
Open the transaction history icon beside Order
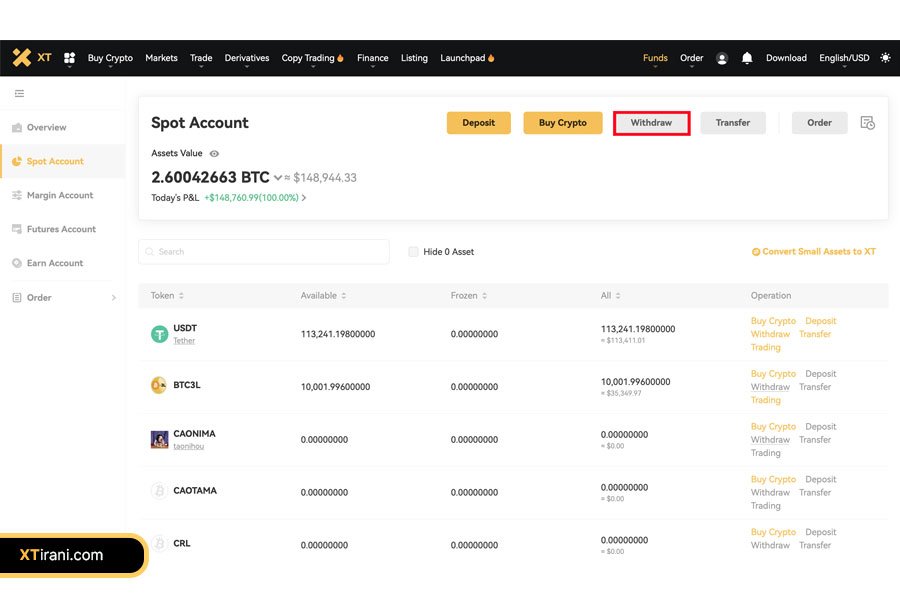coord(867,123)
